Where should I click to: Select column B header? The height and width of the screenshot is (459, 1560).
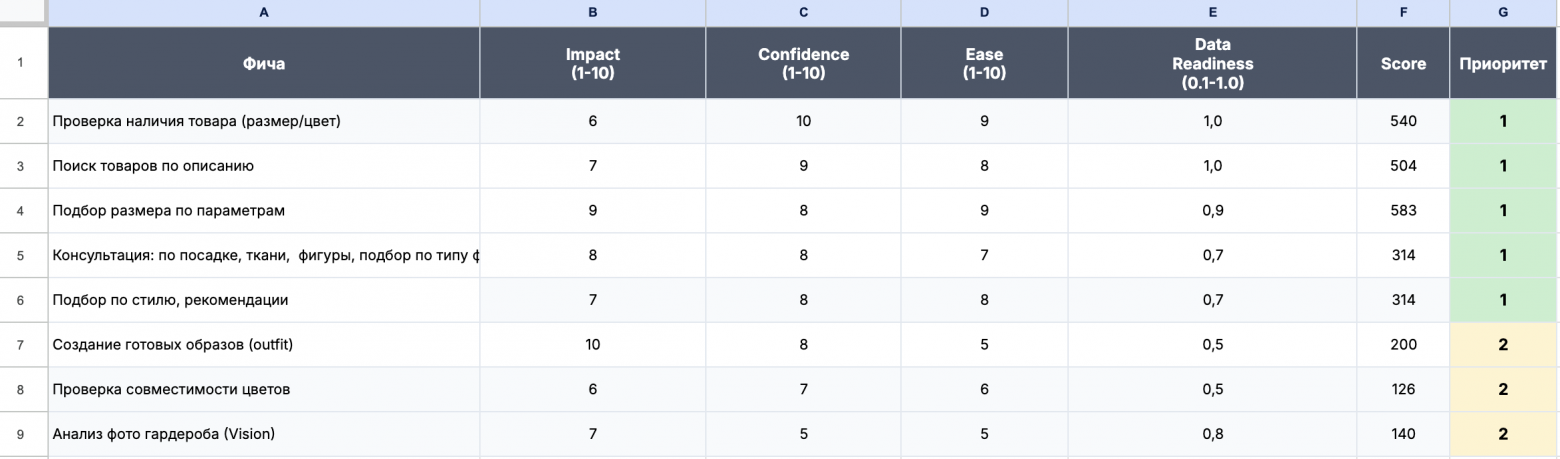pos(592,13)
